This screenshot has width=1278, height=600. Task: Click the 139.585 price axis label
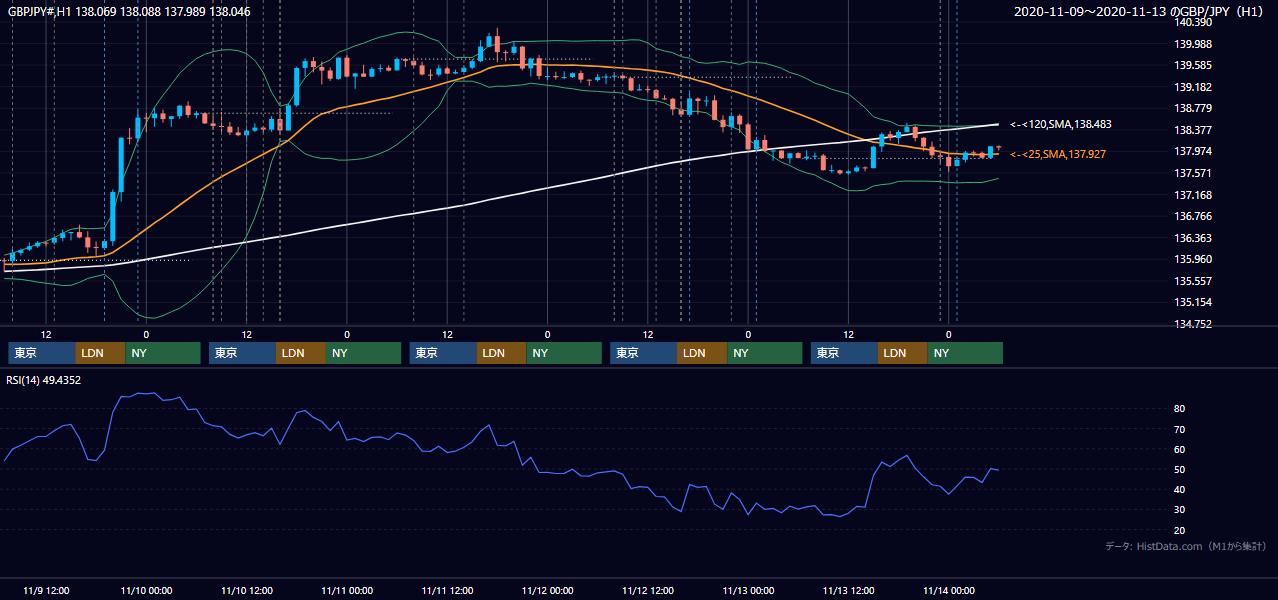(1193, 66)
